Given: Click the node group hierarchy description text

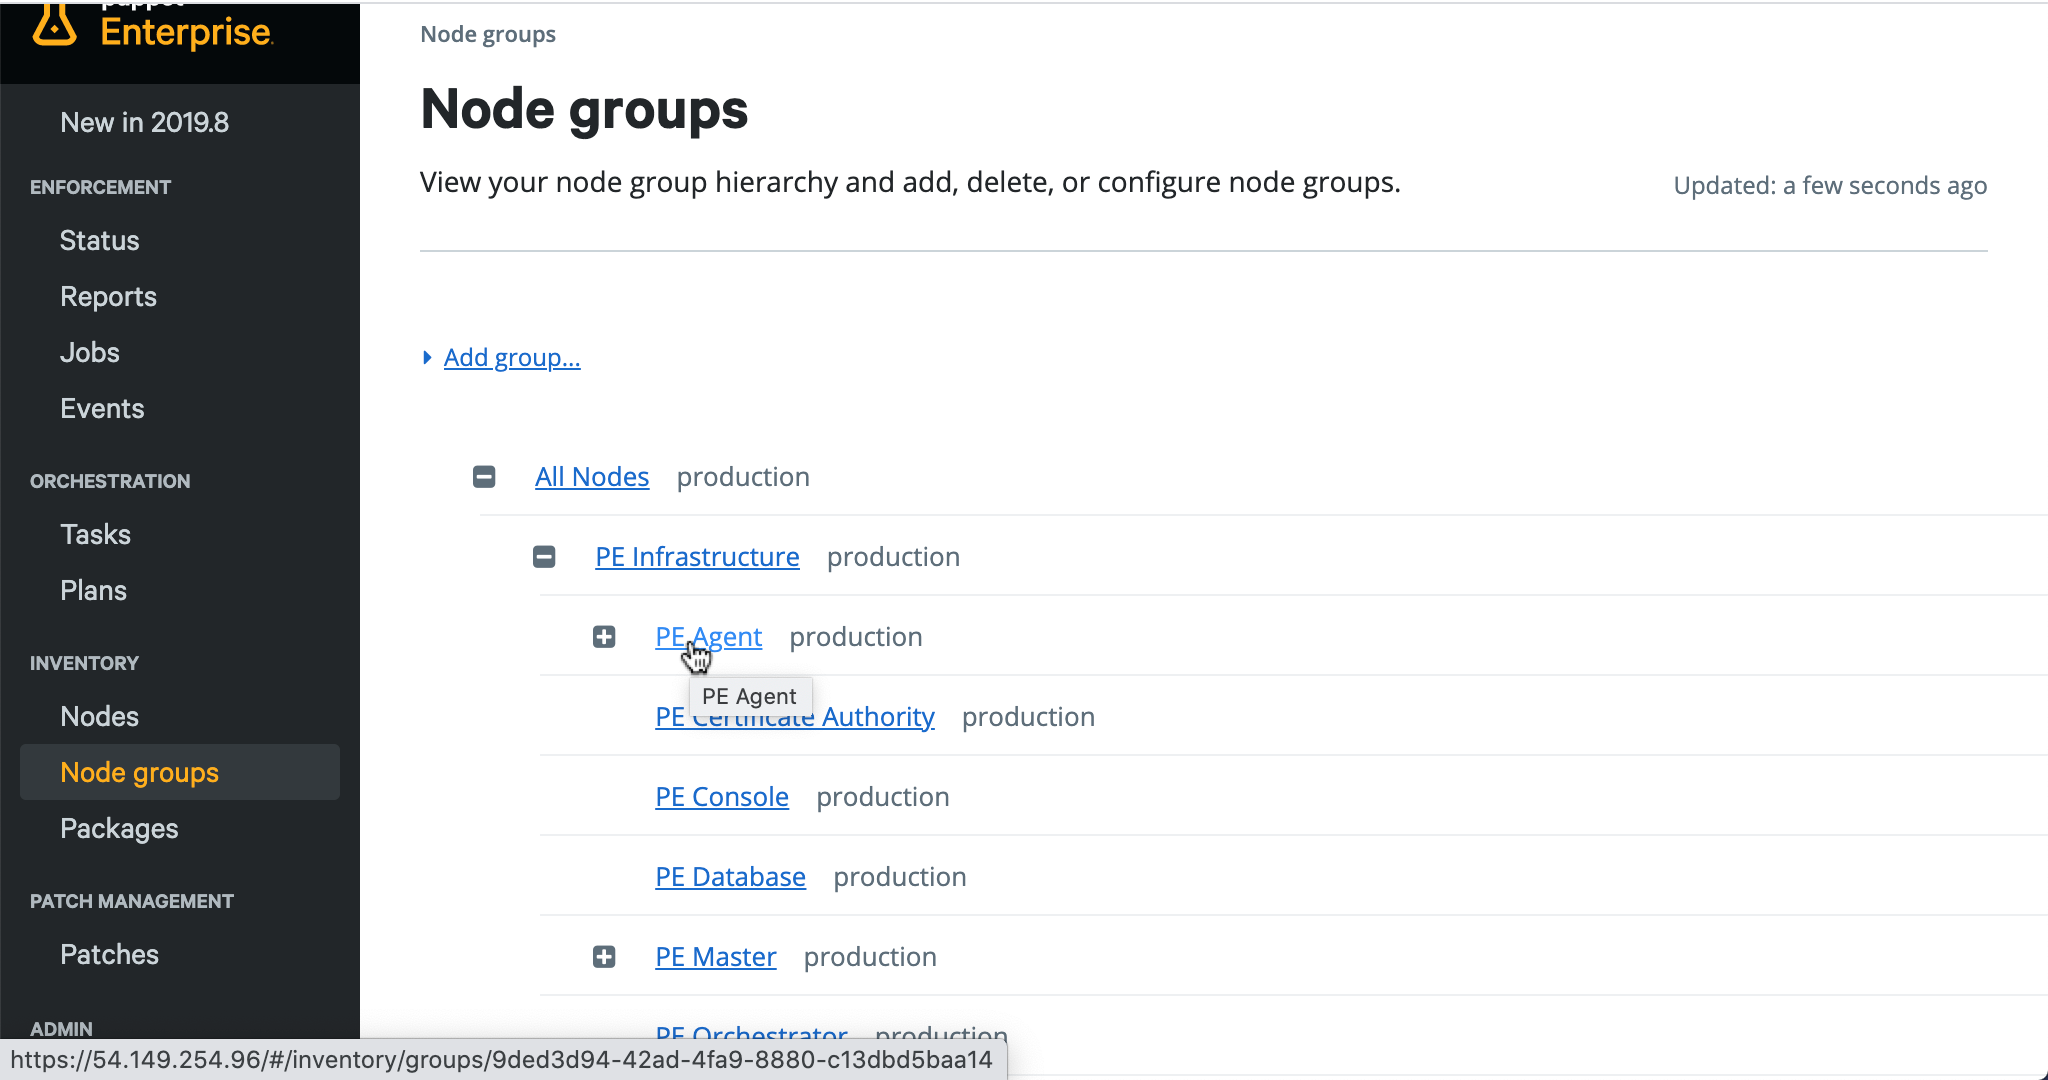Looking at the screenshot, I should click(910, 182).
